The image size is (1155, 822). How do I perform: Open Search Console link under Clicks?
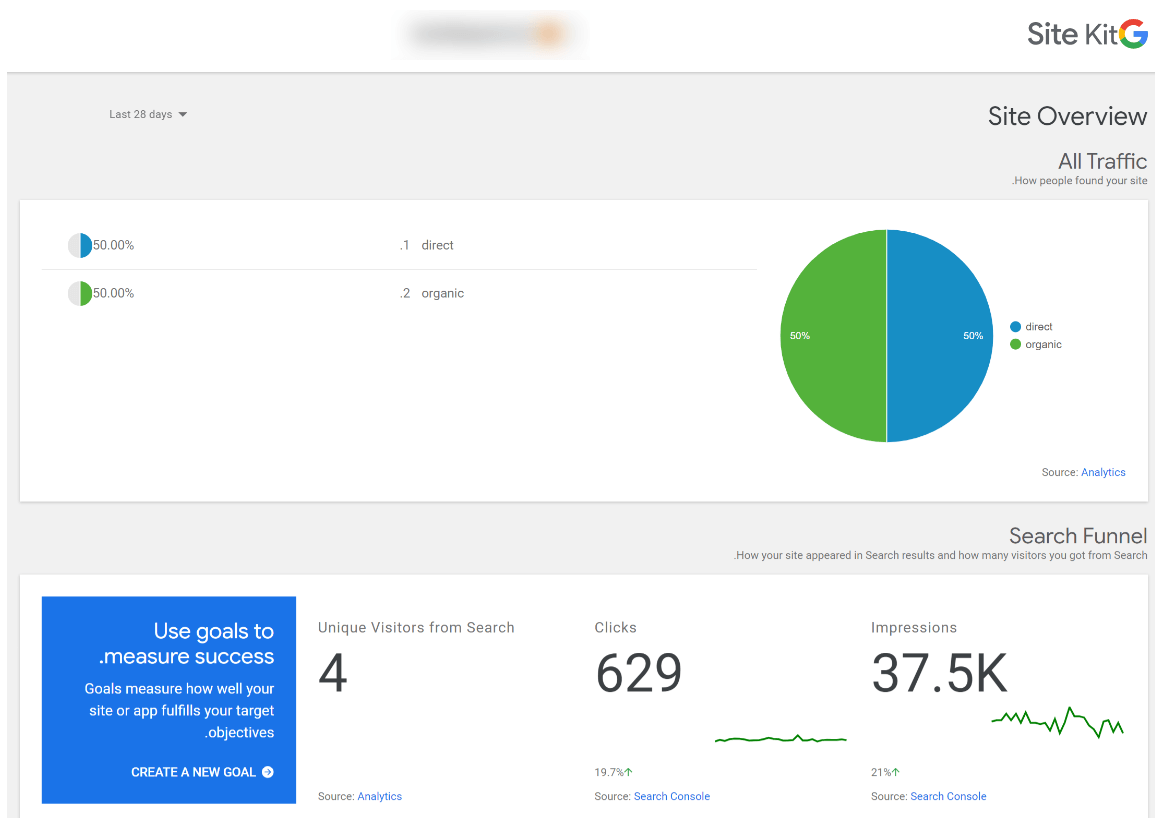click(x=672, y=796)
